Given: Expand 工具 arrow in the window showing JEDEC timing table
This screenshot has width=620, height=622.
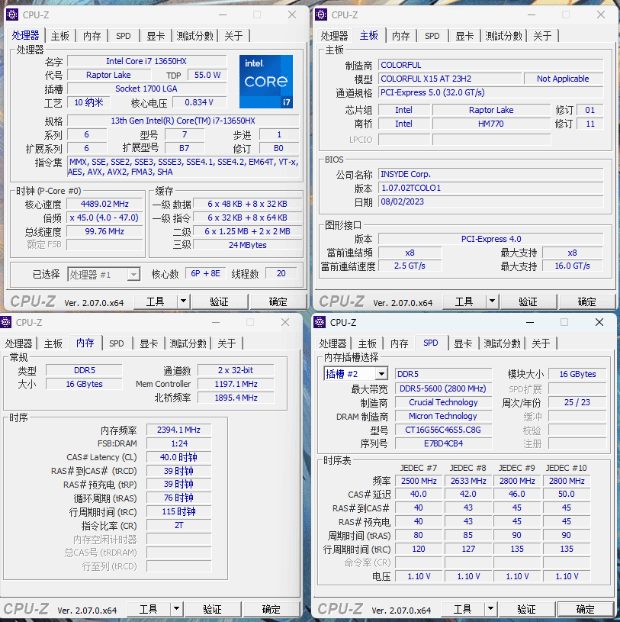Looking at the screenshot, I should pyautogui.click(x=490, y=608).
